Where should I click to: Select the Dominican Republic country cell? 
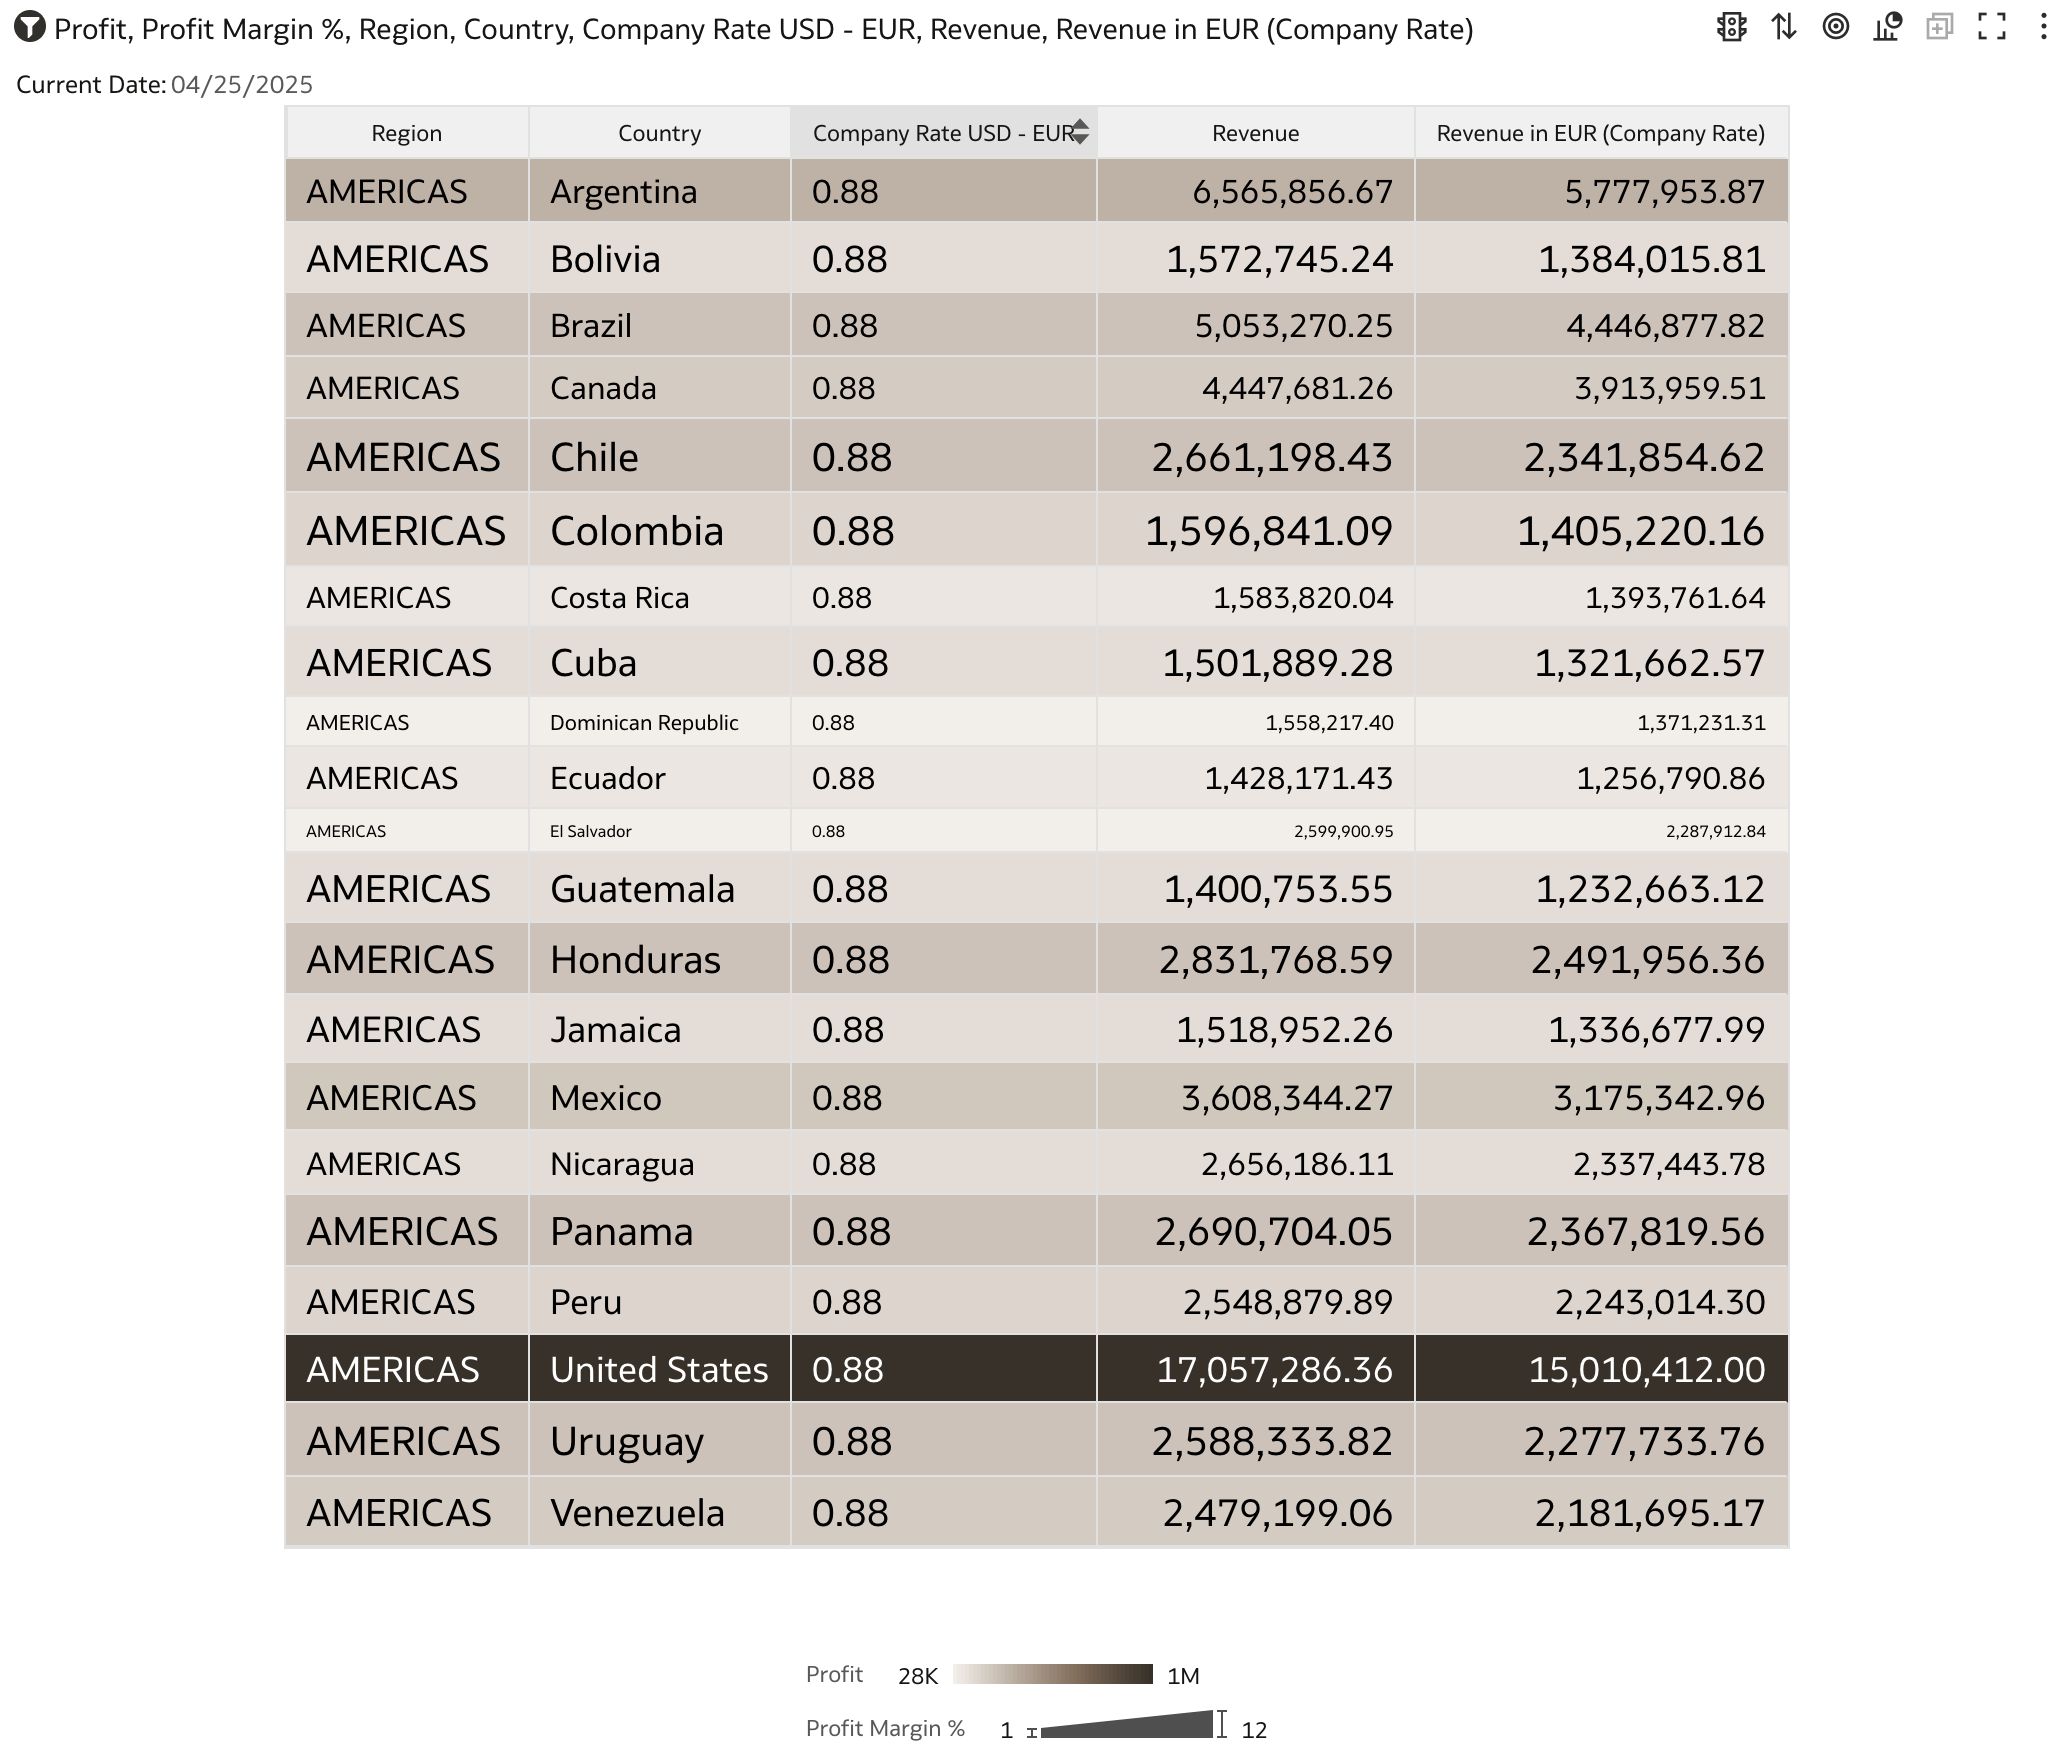coord(660,722)
